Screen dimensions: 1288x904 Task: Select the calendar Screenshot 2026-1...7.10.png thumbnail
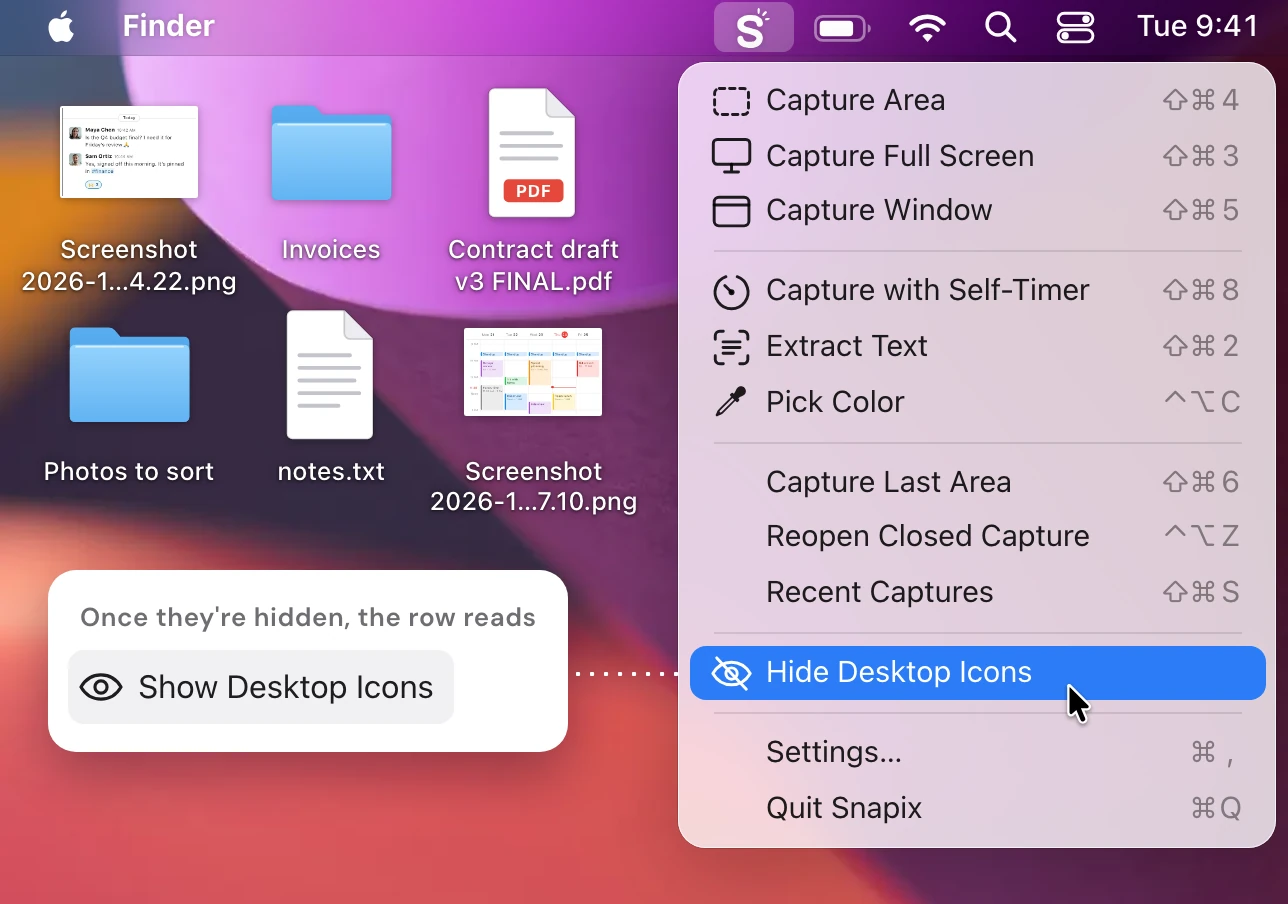[533, 372]
